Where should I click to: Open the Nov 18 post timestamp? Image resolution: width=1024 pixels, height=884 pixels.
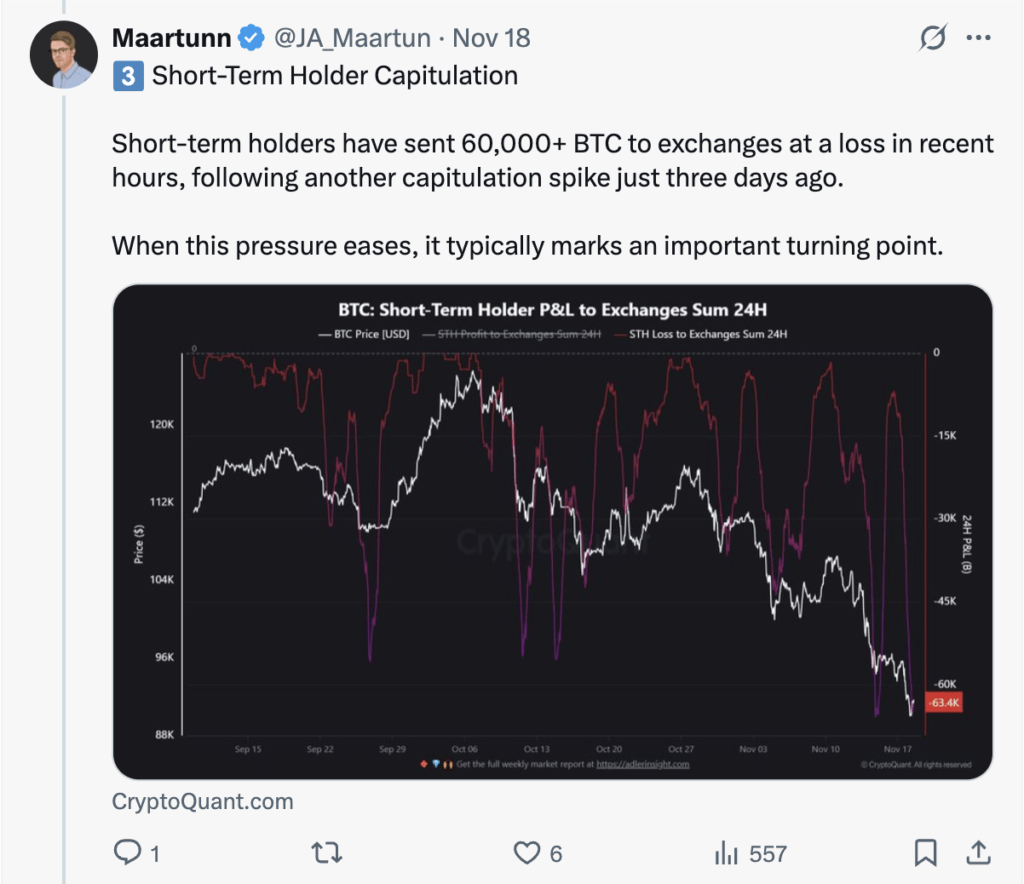point(490,38)
